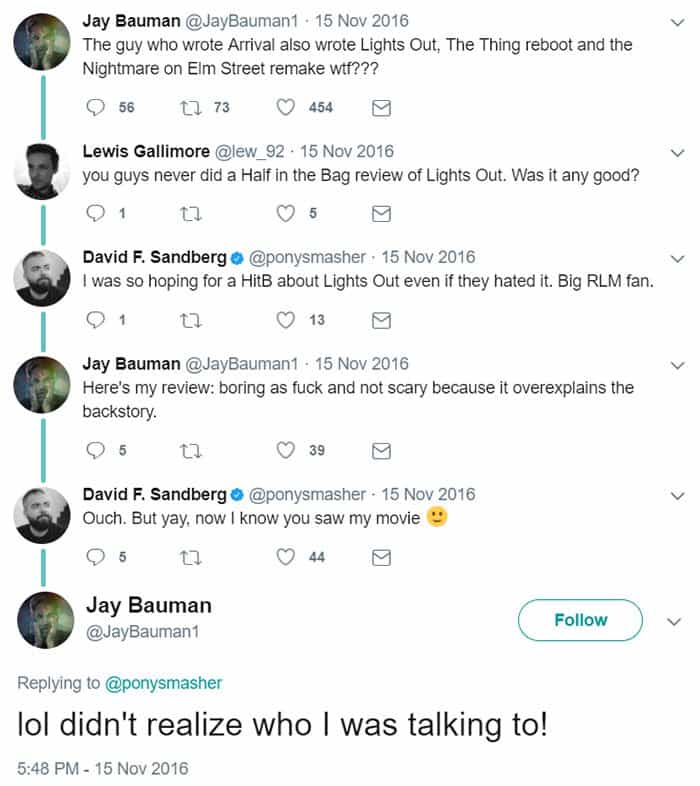Retweet the 'Ouch. But yay' tweet
Viewport: 700px width, 786px height.
pos(189,557)
